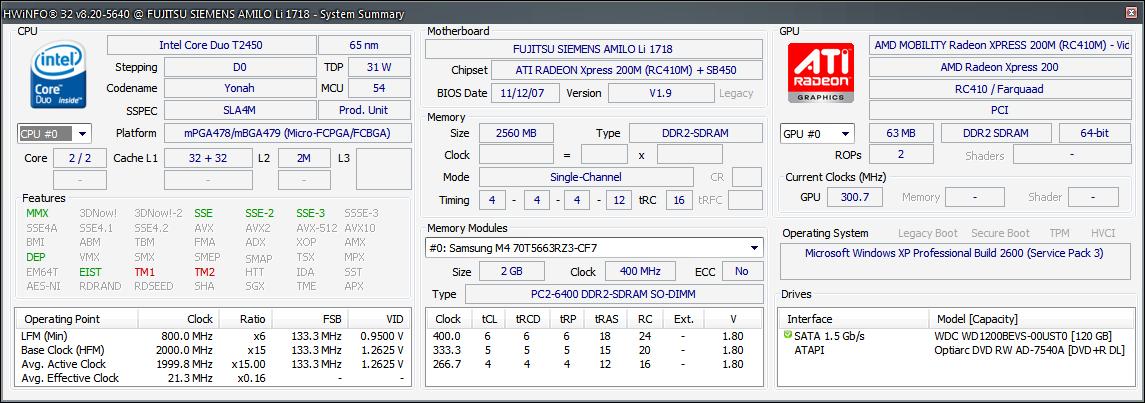1145x403 pixels.
Task: Click the AMD MOBILITY Radeon XPRESS 200M GPU field
Action: click(x=1000, y=45)
